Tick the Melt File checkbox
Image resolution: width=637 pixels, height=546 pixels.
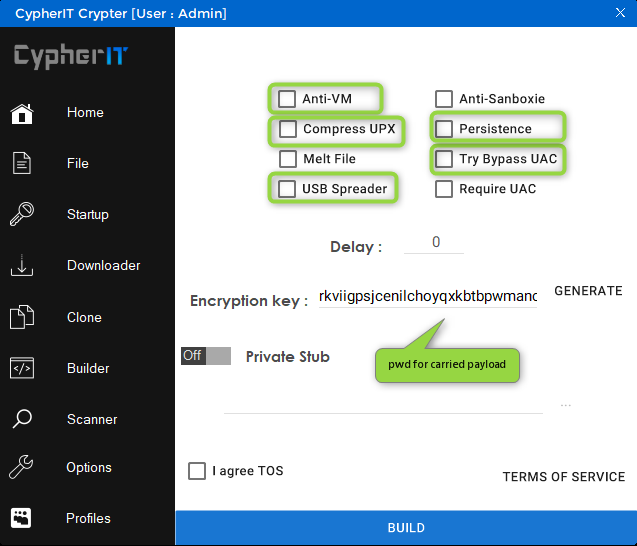(288, 159)
